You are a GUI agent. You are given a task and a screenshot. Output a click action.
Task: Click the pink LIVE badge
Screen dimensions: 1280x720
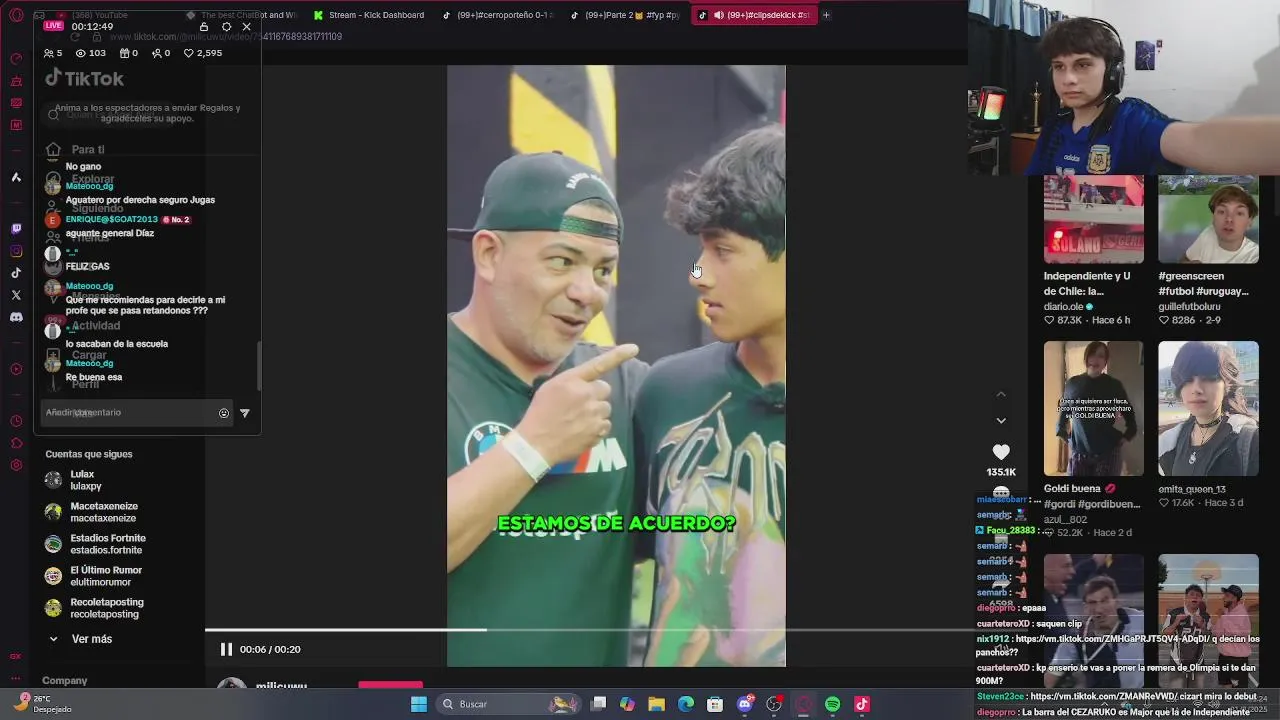(x=53, y=26)
